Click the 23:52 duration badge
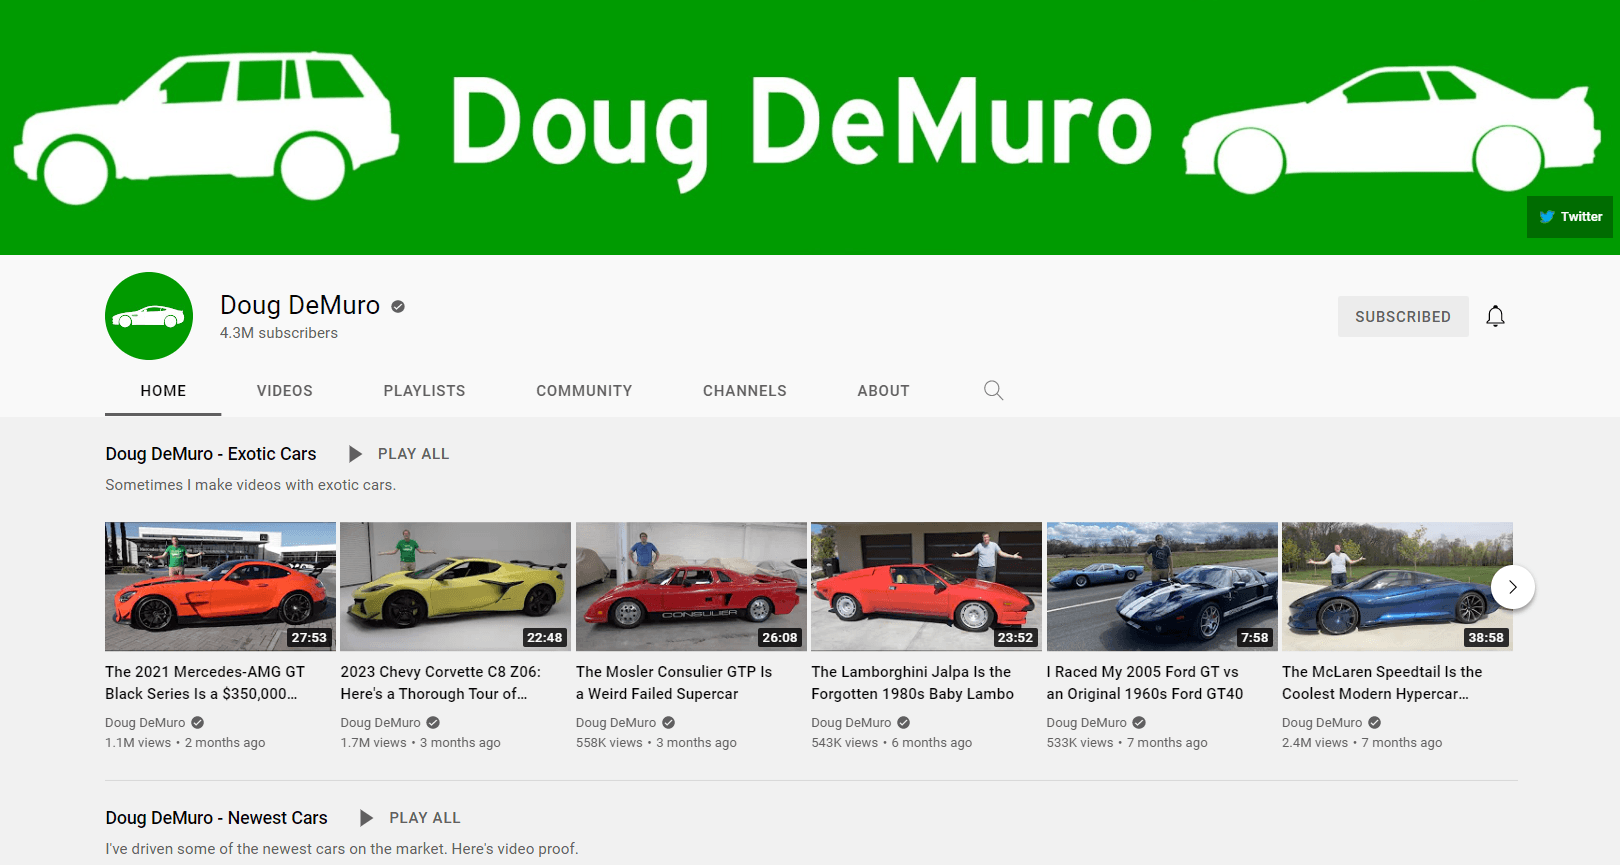Screen dimensions: 1620x865 click(x=1015, y=638)
